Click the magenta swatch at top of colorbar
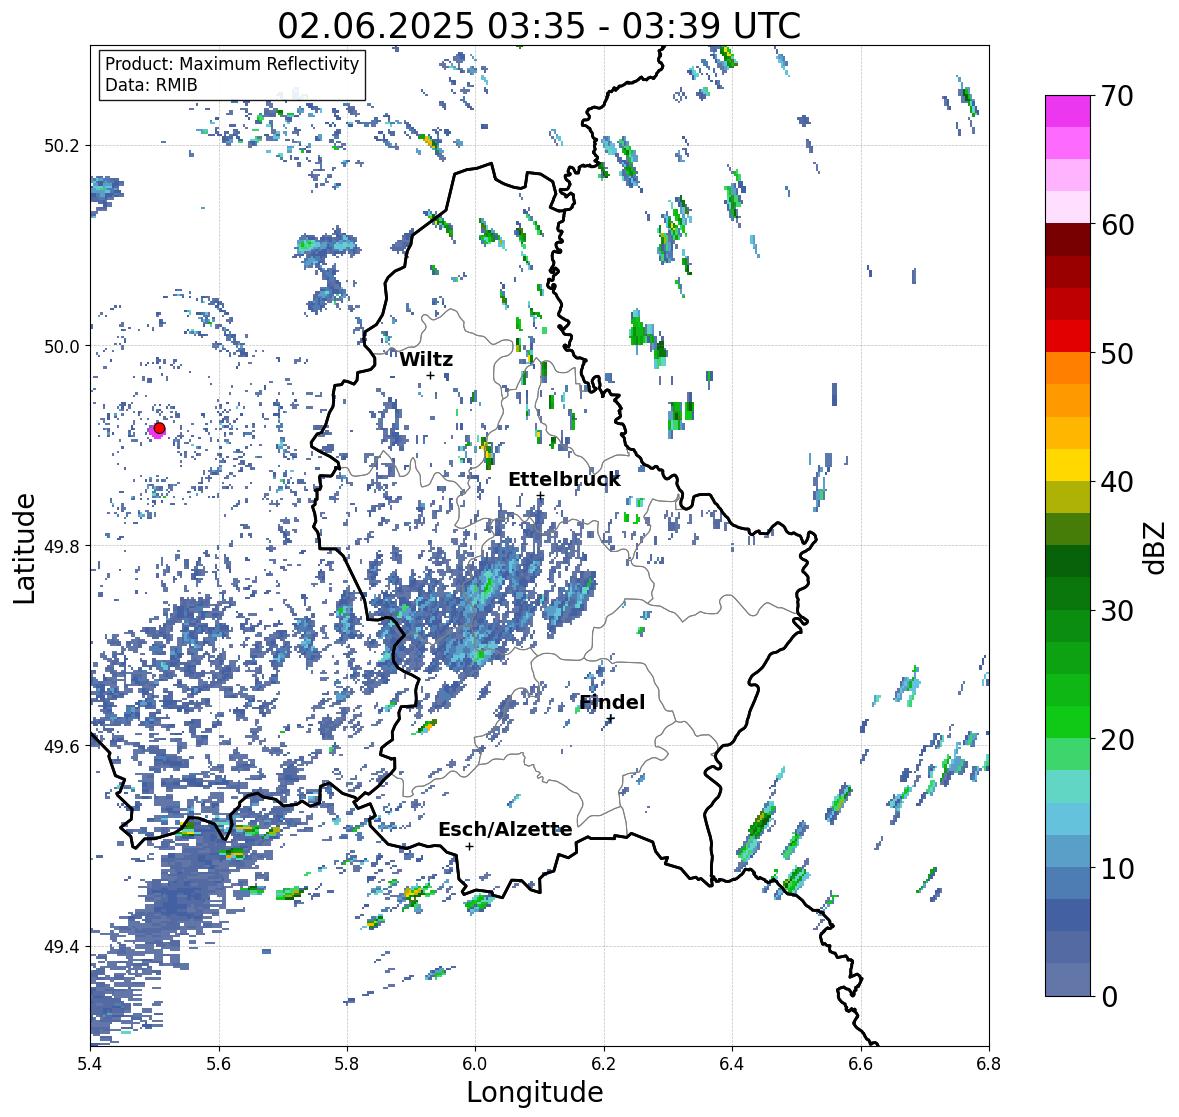This screenshot has width=1179, height=1117. pos(1068,111)
